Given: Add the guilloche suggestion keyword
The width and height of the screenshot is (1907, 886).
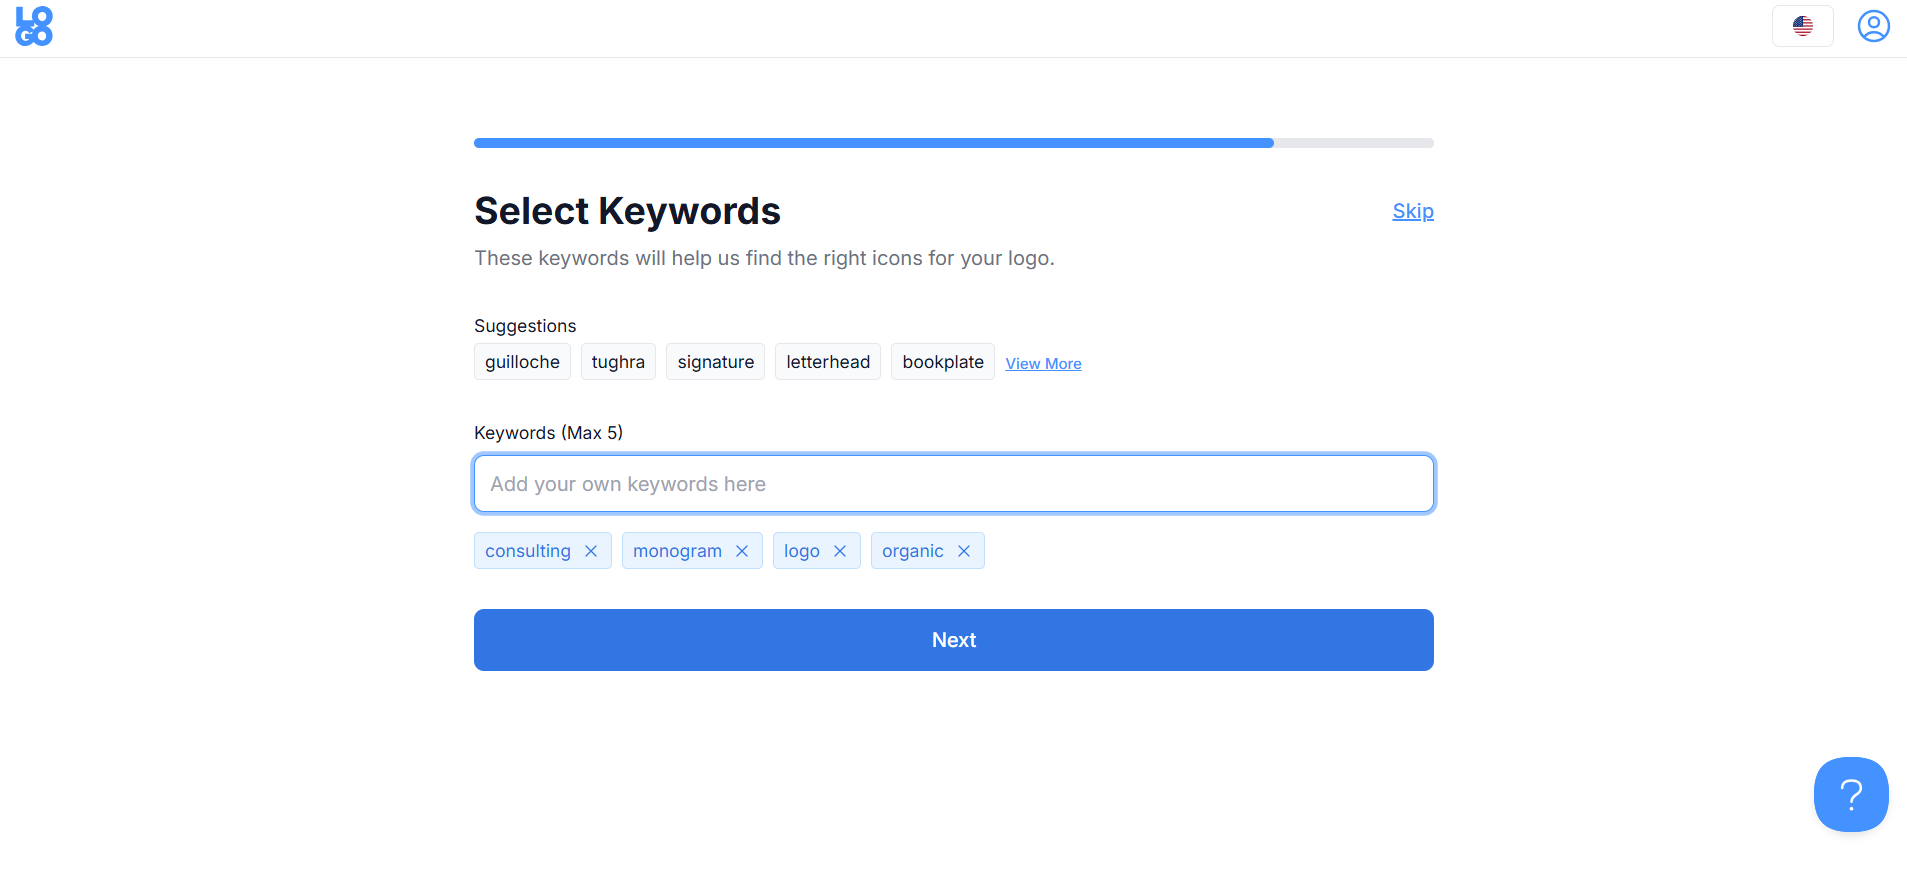Looking at the screenshot, I should coord(522,362).
